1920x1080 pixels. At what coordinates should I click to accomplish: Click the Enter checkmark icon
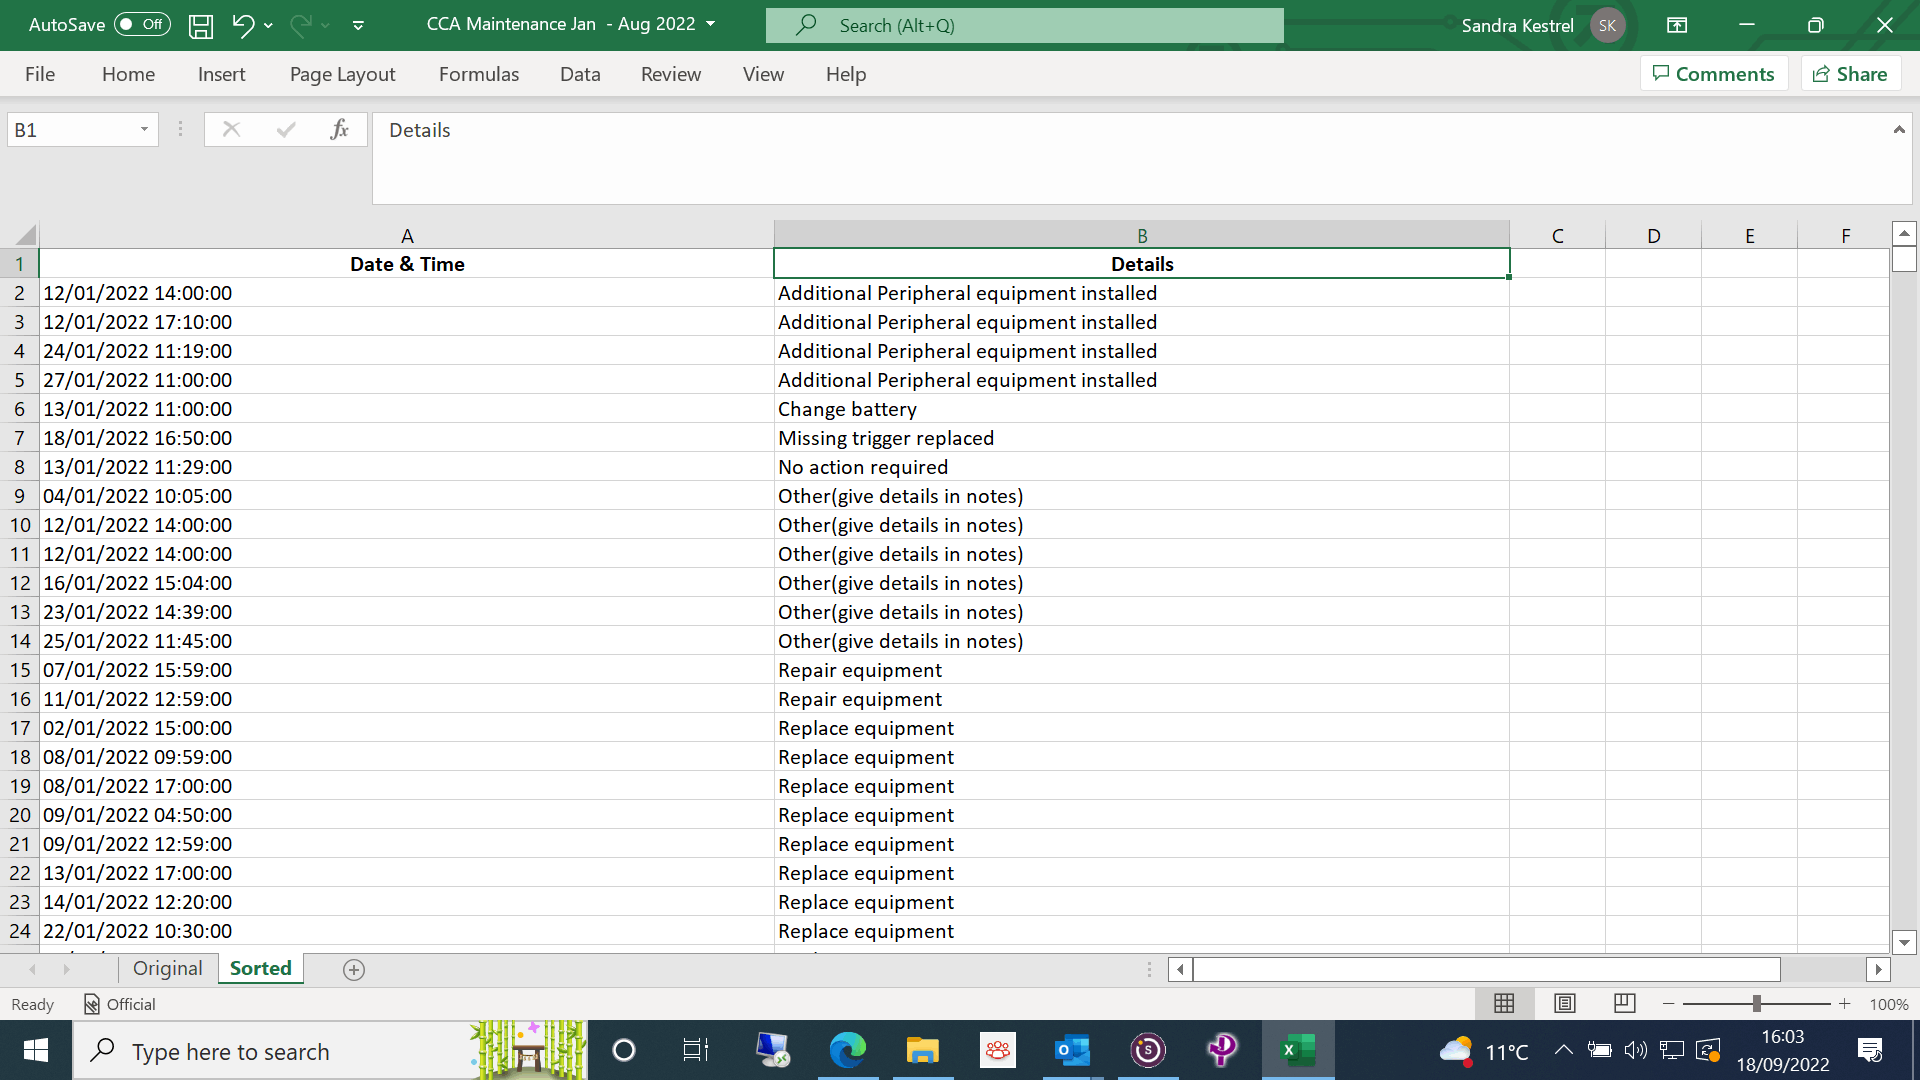tap(286, 129)
